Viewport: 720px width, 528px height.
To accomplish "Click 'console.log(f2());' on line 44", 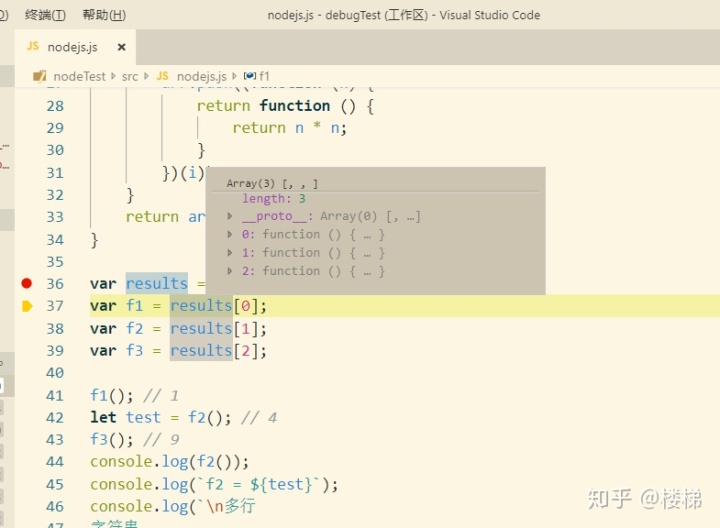I will pos(169,461).
